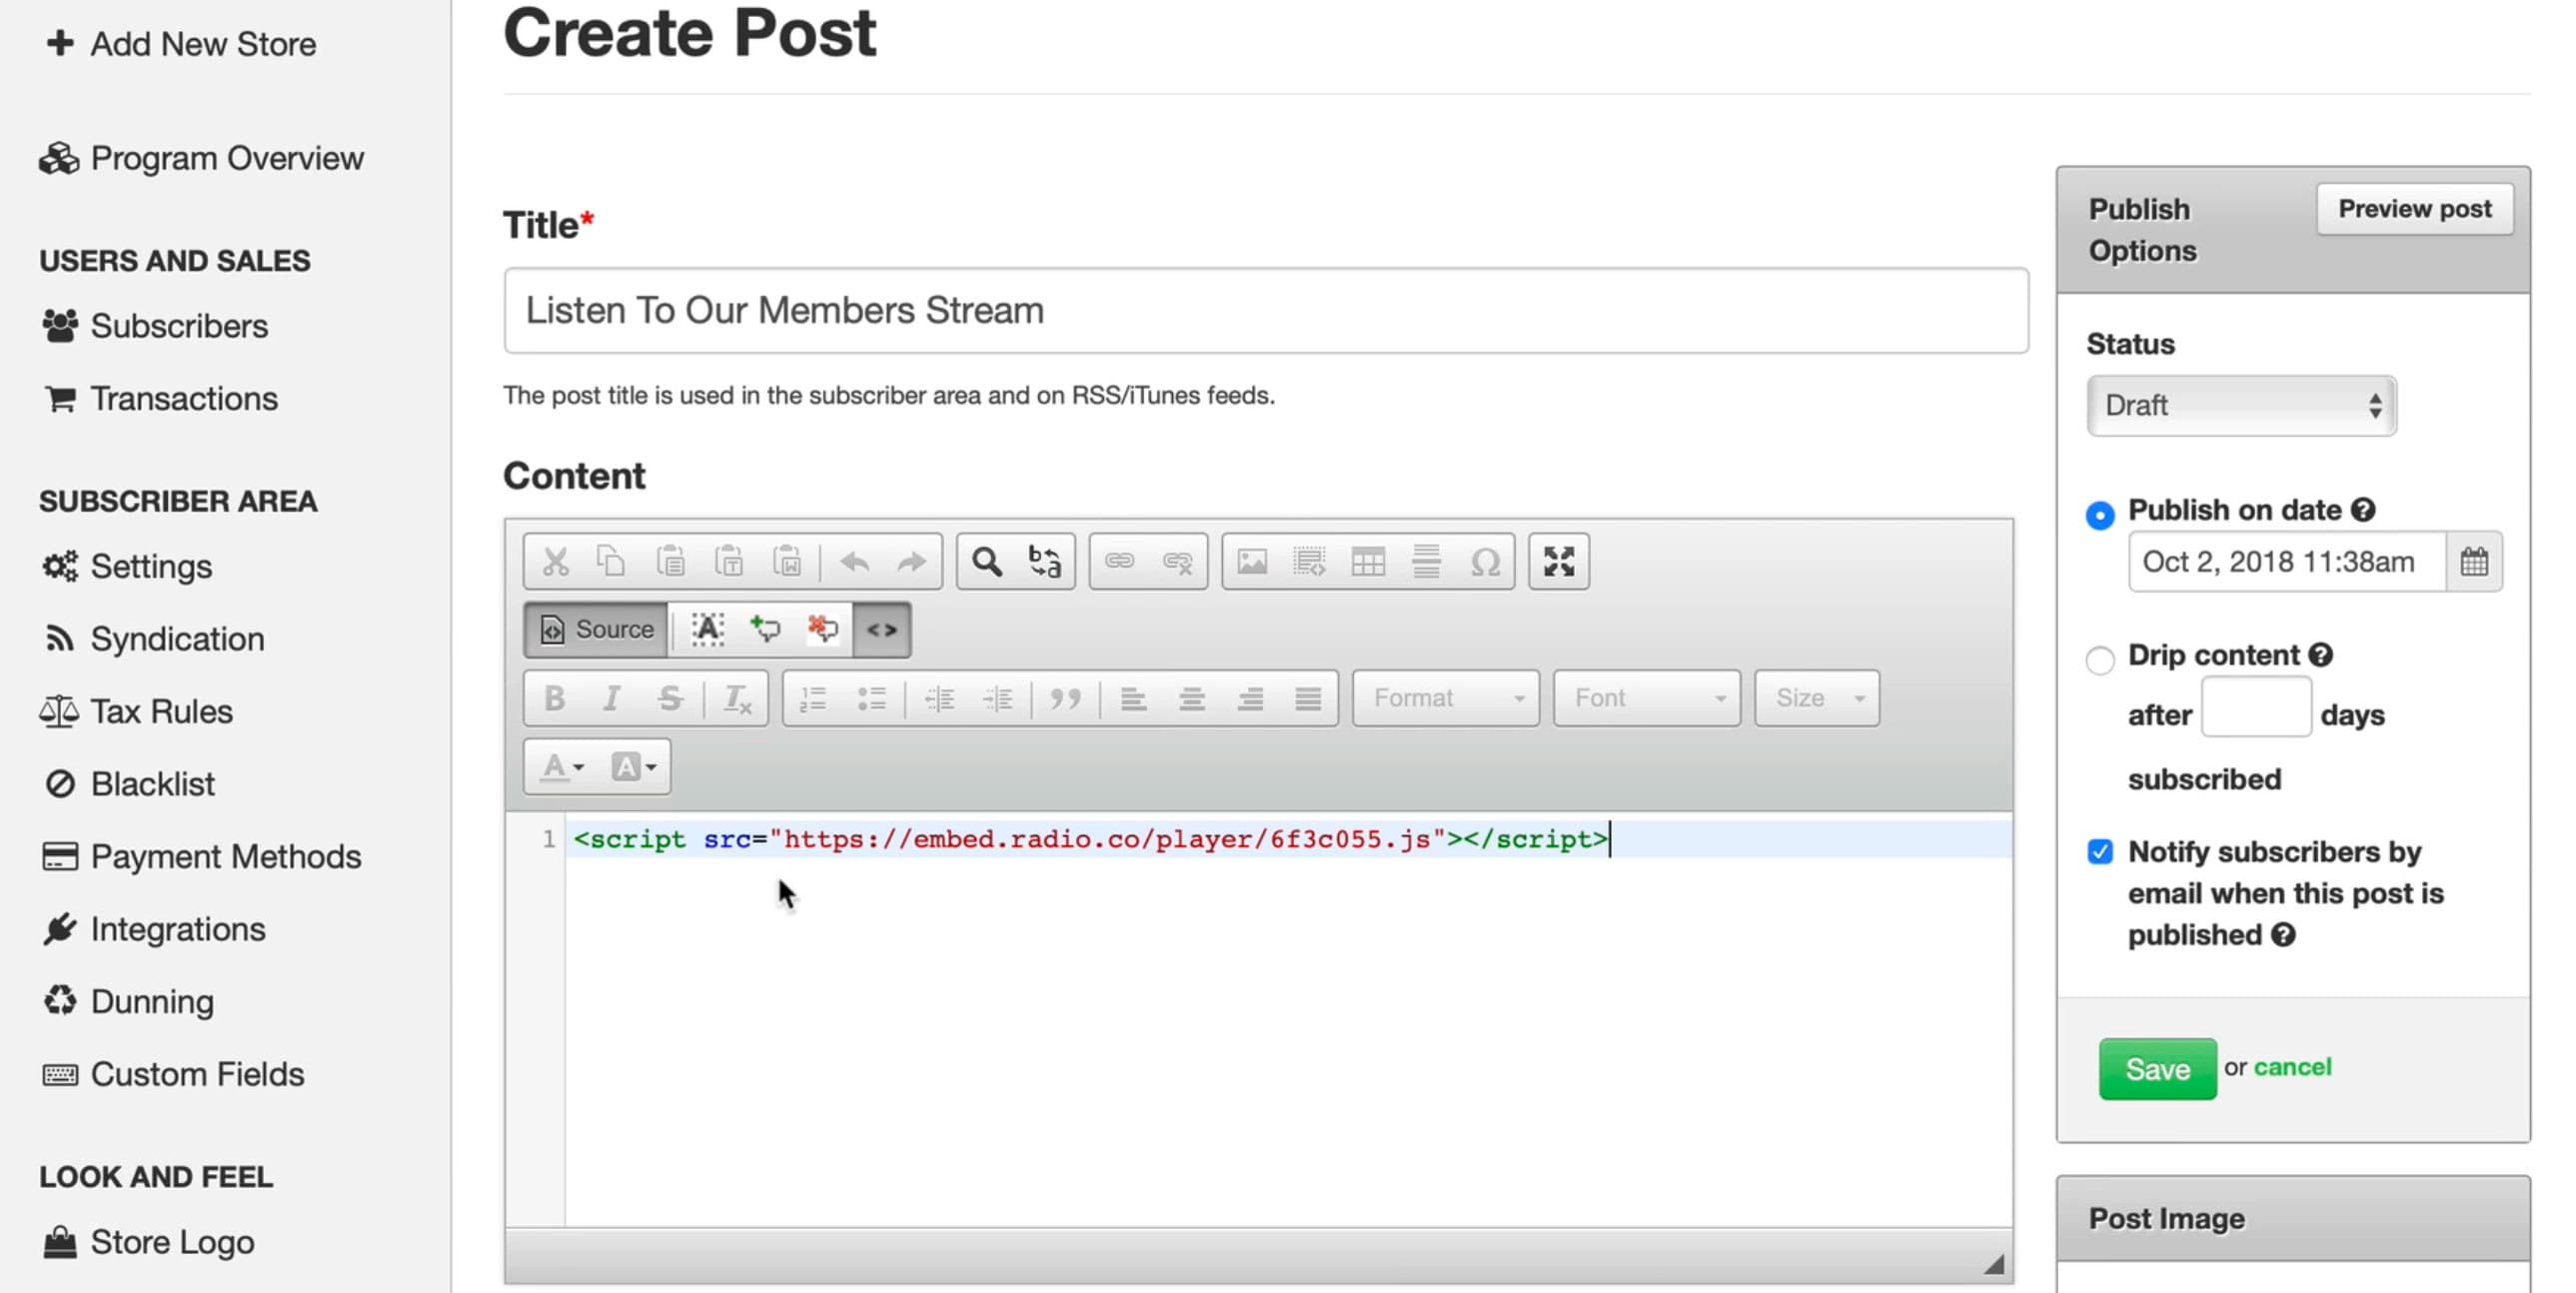Open the Format dropdown in editor
The width and height of the screenshot is (2576, 1293).
[1445, 698]
